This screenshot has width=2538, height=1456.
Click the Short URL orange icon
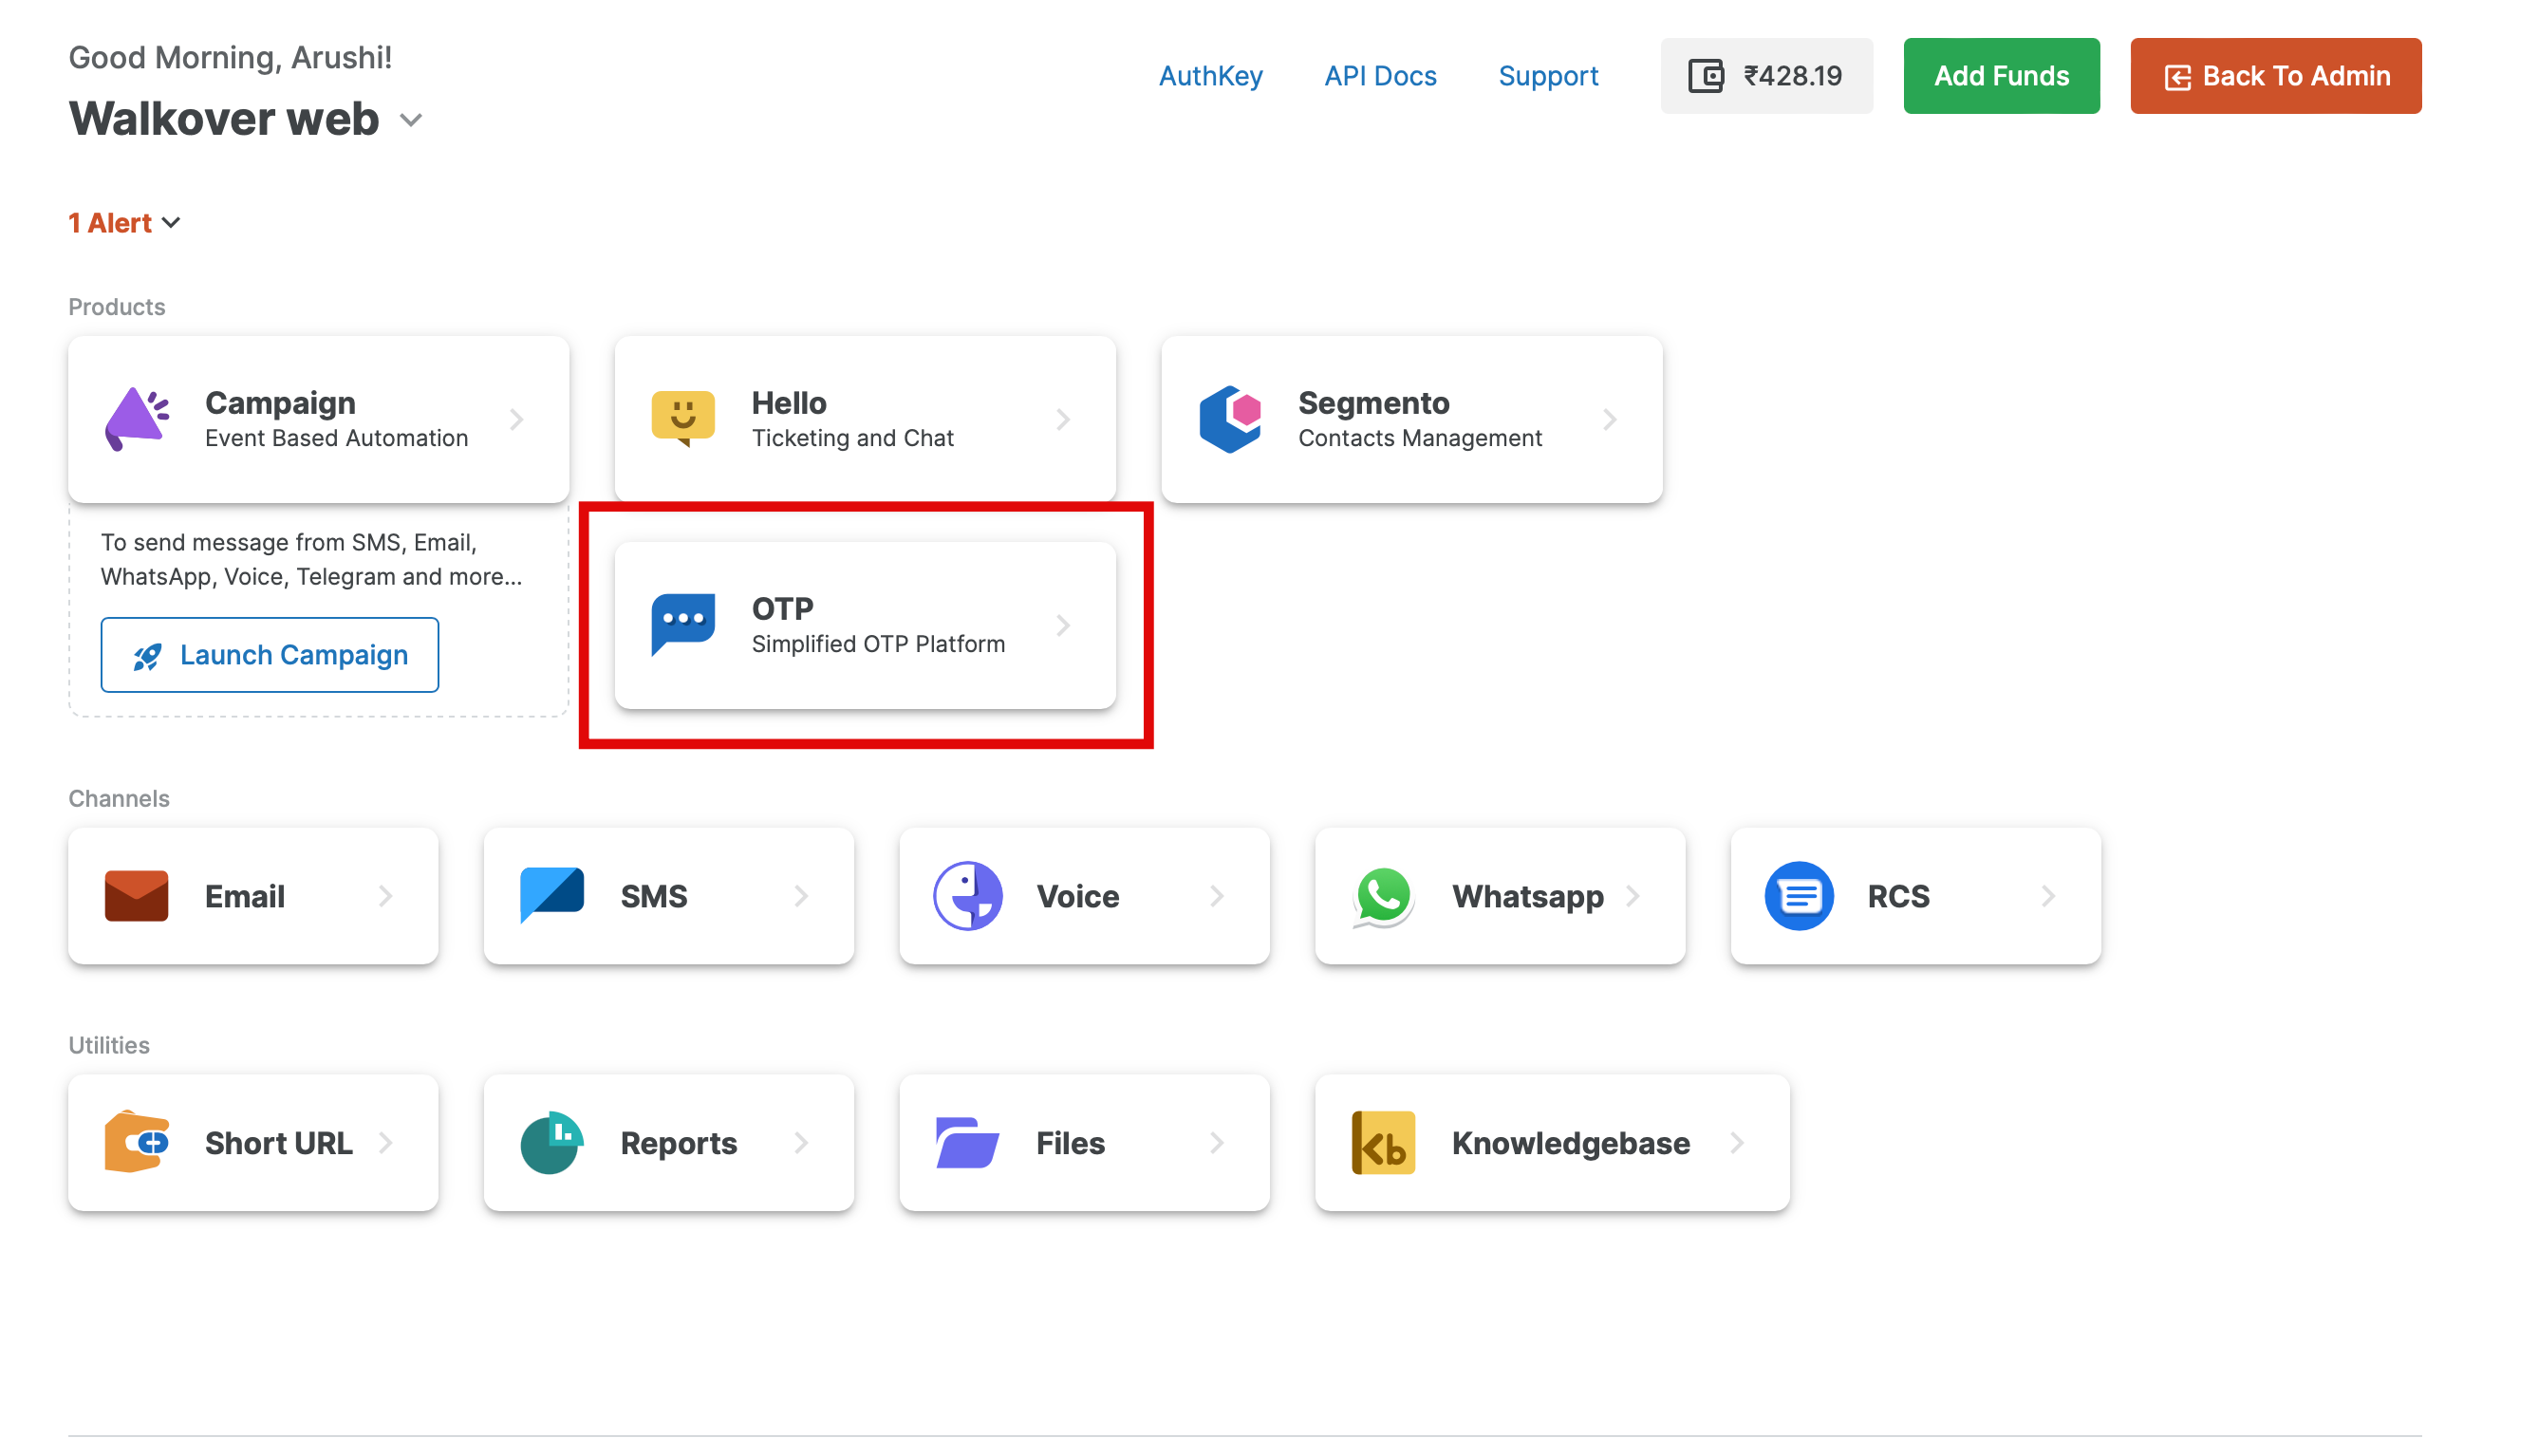click(x=137, y=1142)
